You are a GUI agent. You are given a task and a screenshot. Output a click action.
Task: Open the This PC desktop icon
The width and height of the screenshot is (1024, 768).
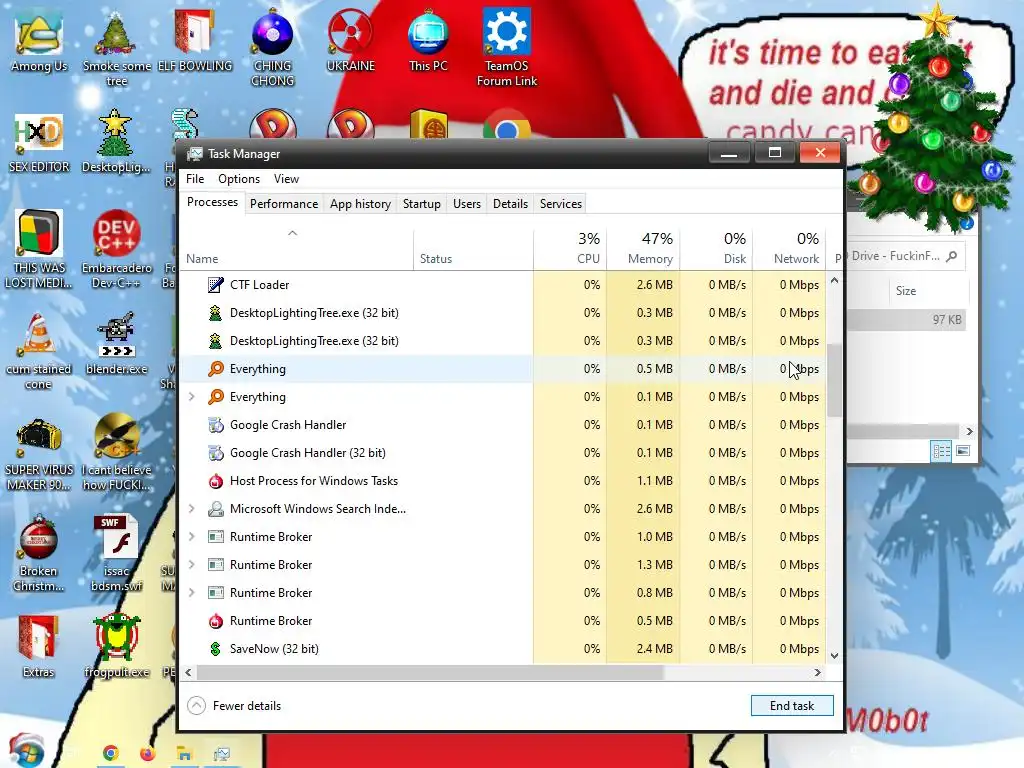click(x=428, y=33)
